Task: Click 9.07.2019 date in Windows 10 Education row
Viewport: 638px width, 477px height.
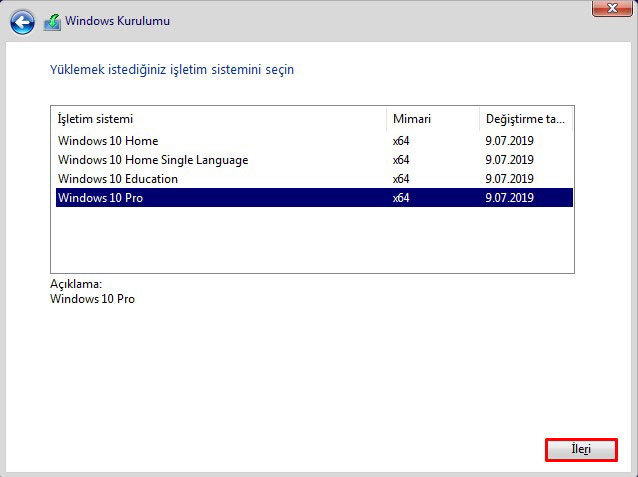Action: tap(509, 179)
